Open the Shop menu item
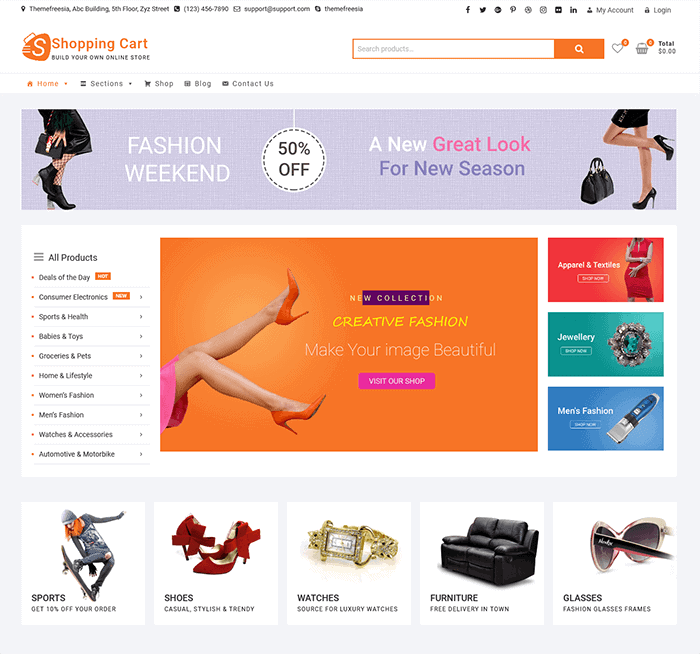The height and width of the screenshot is (654, 700). click(x=159, y=83)
